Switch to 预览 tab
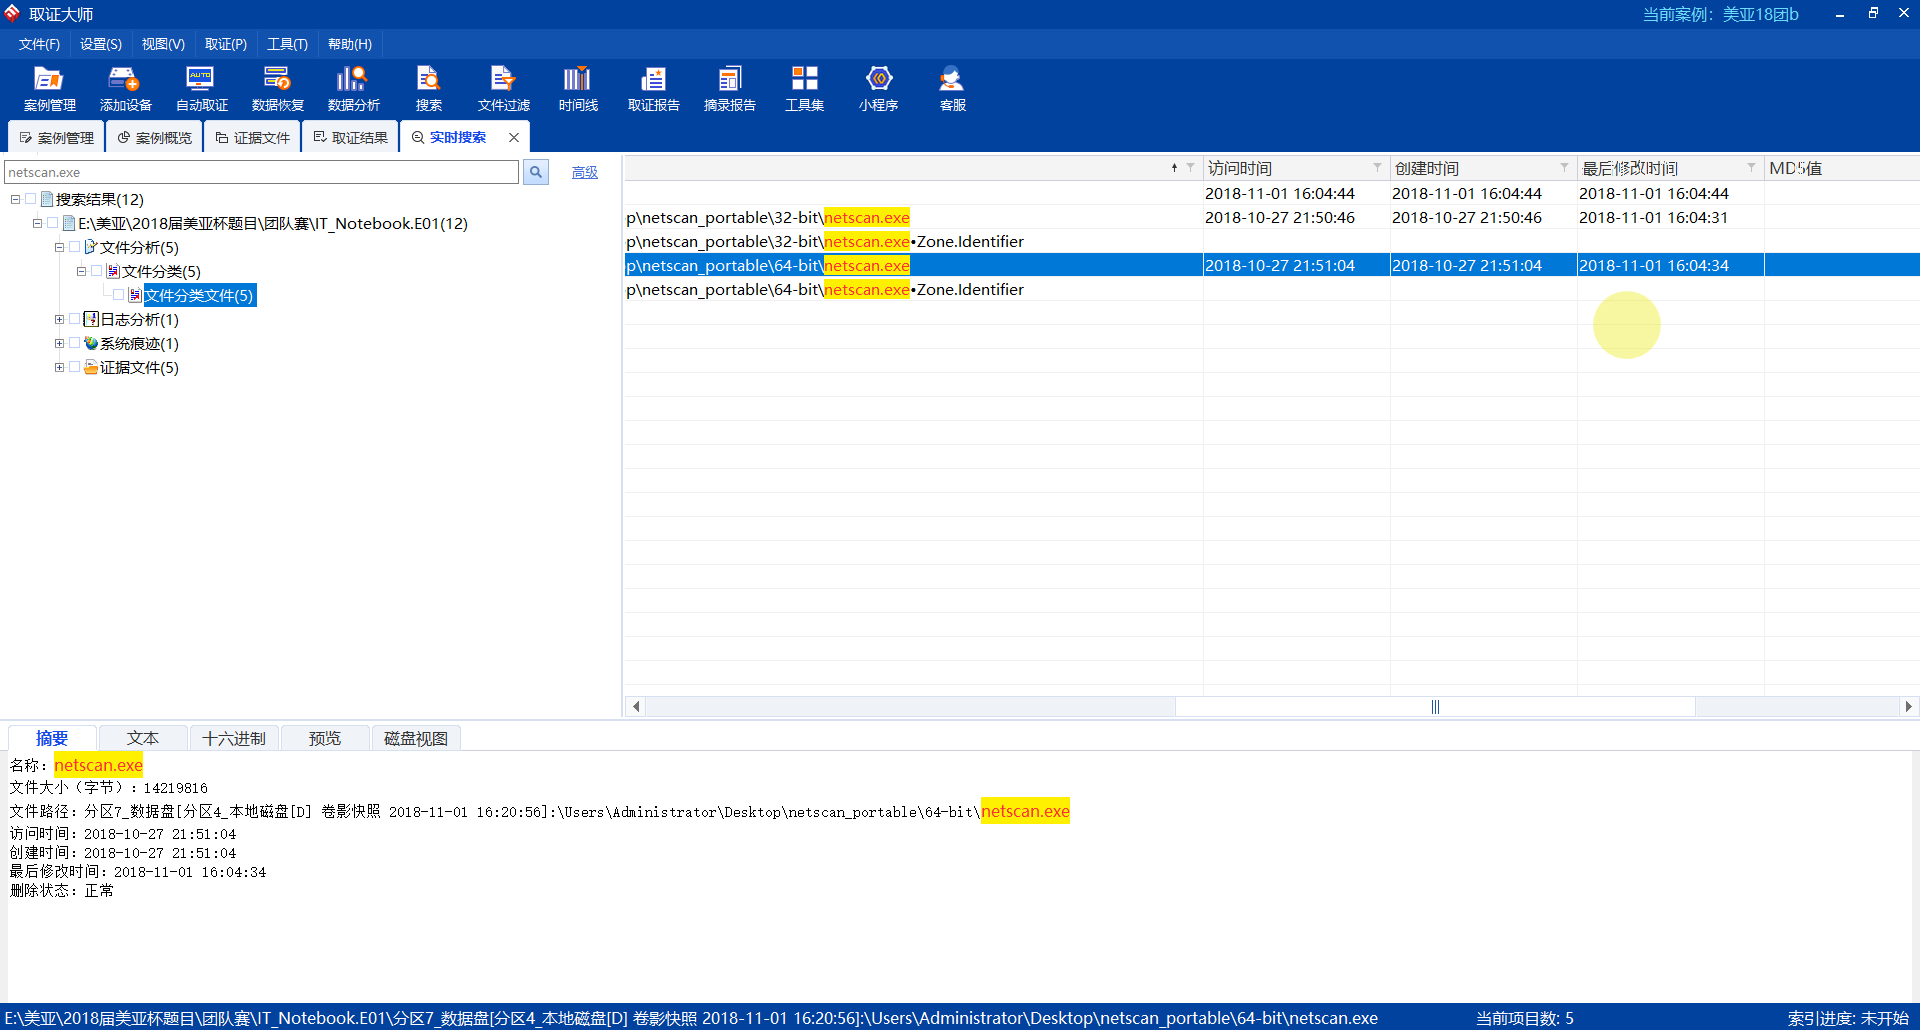 [325, 738]
